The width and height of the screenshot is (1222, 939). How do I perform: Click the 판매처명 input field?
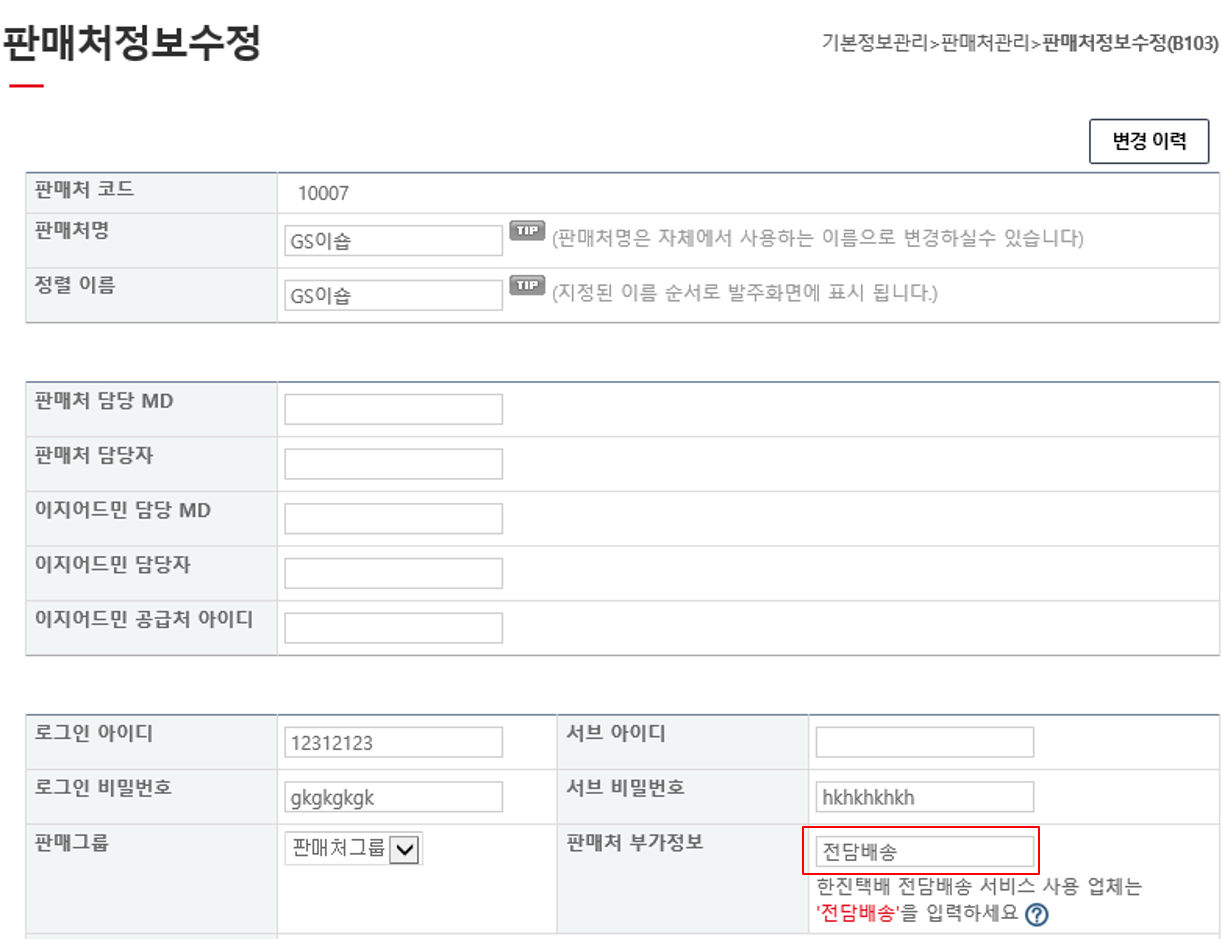(x=393, y=241)
